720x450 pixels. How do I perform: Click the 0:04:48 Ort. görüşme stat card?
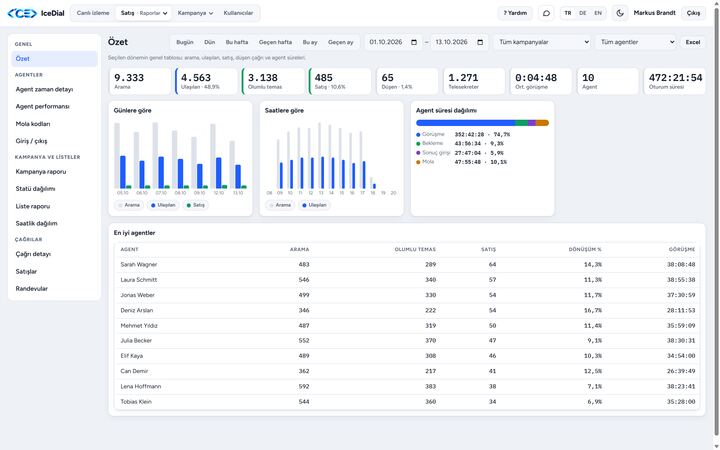541,81
